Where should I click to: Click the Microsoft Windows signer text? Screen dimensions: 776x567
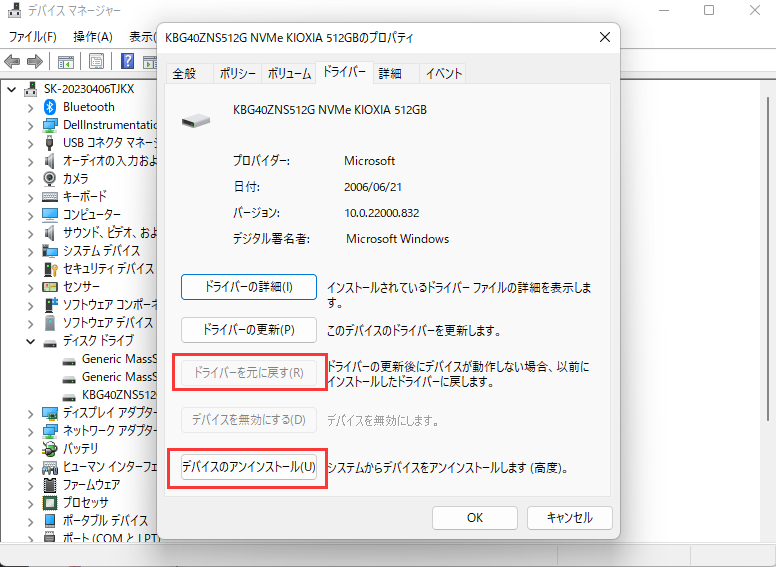397,239
